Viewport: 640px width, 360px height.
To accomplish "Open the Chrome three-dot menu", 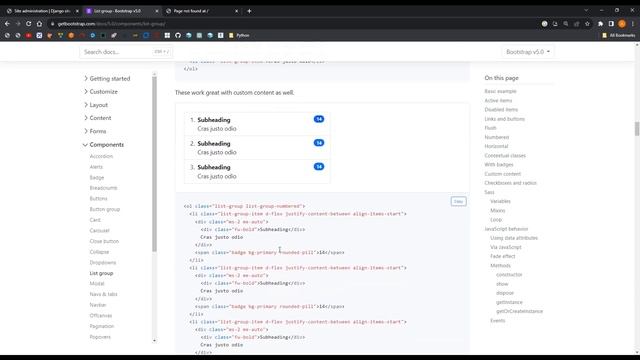I will pyautogui.click(x=633, y=24).
